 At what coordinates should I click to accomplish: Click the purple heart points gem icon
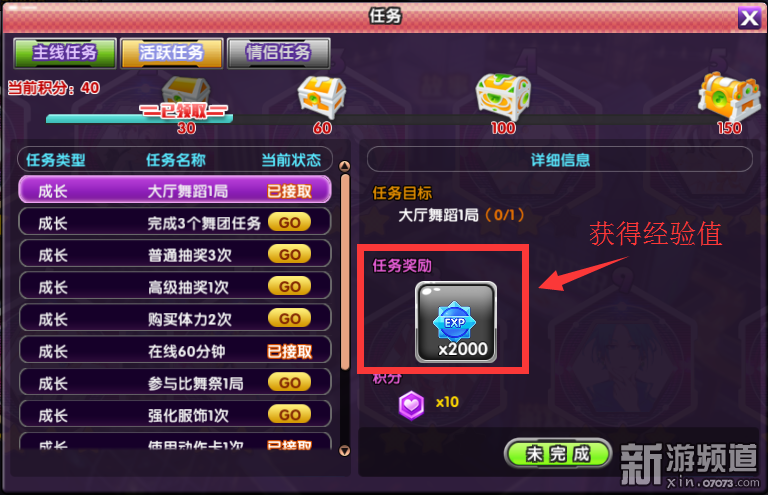411,405
